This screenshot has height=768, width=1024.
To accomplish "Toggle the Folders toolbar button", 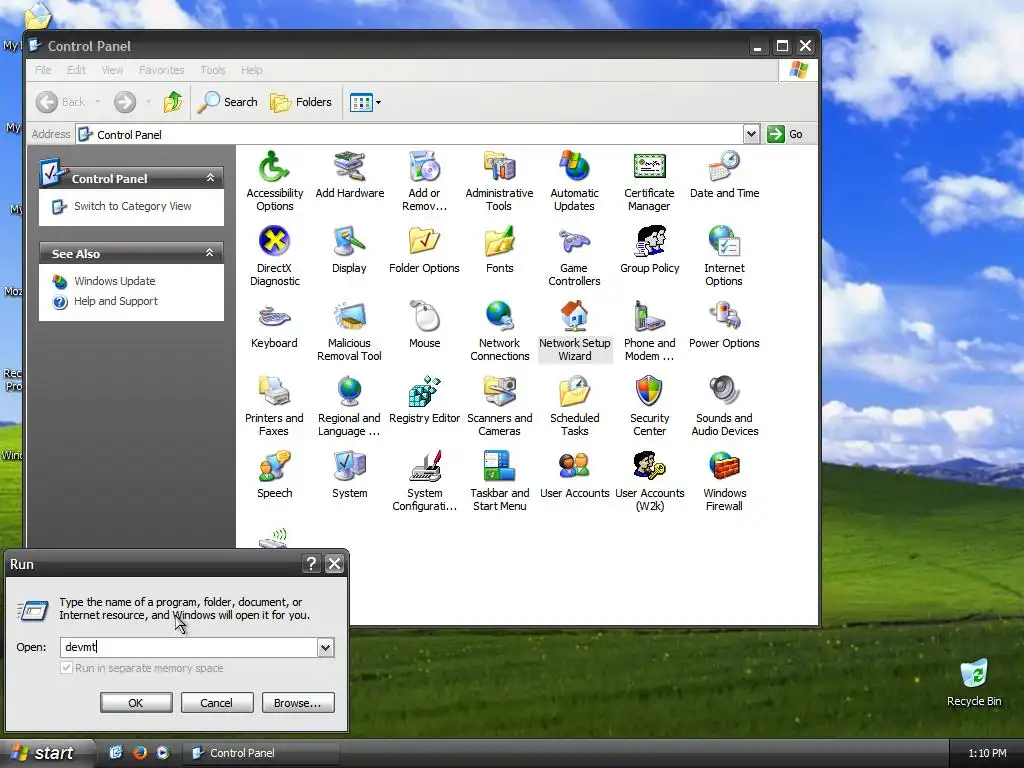I will click(x=301, y=102).
